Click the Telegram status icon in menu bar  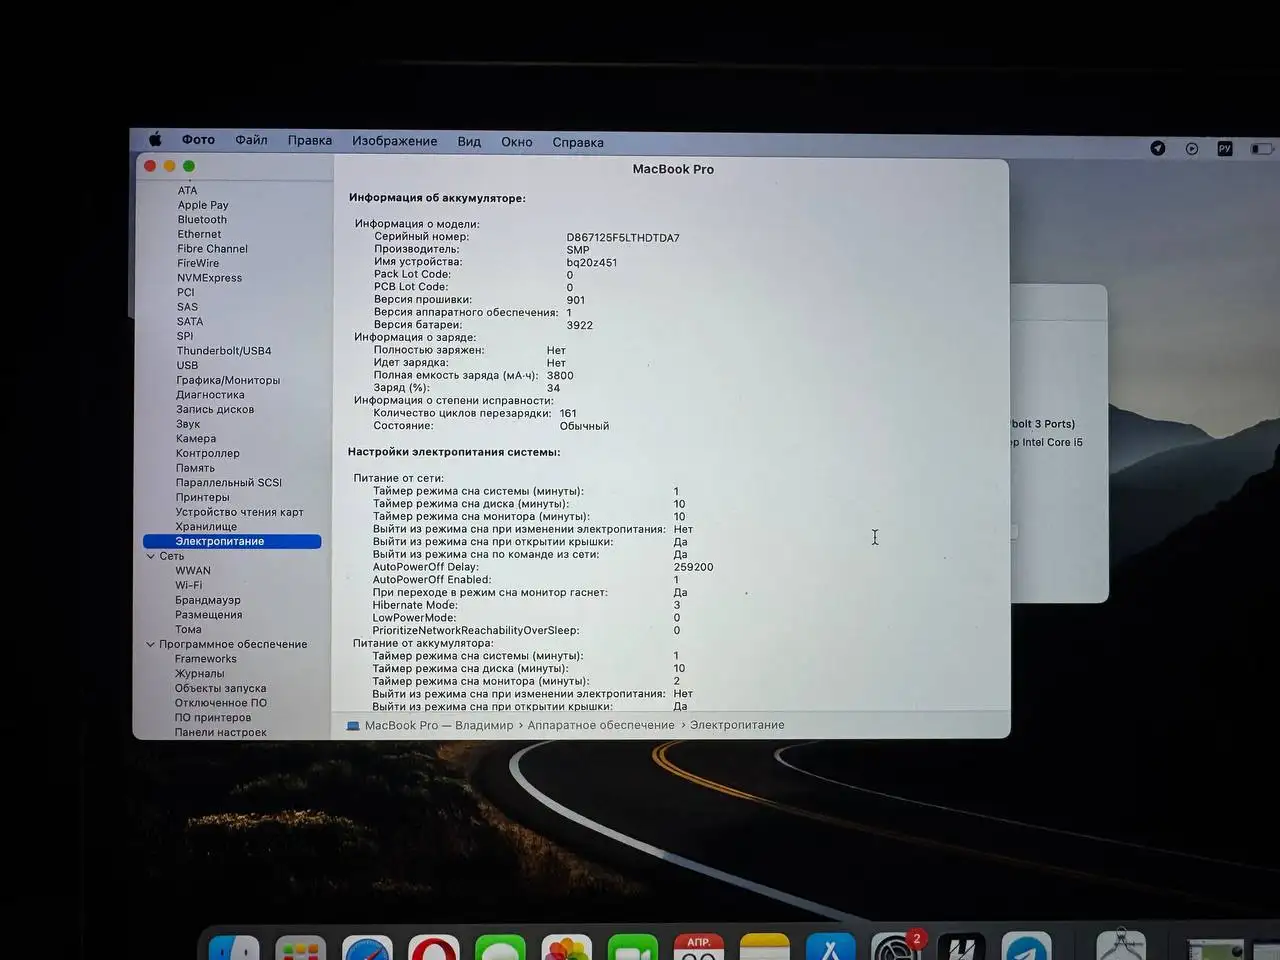coord(1158,148)
